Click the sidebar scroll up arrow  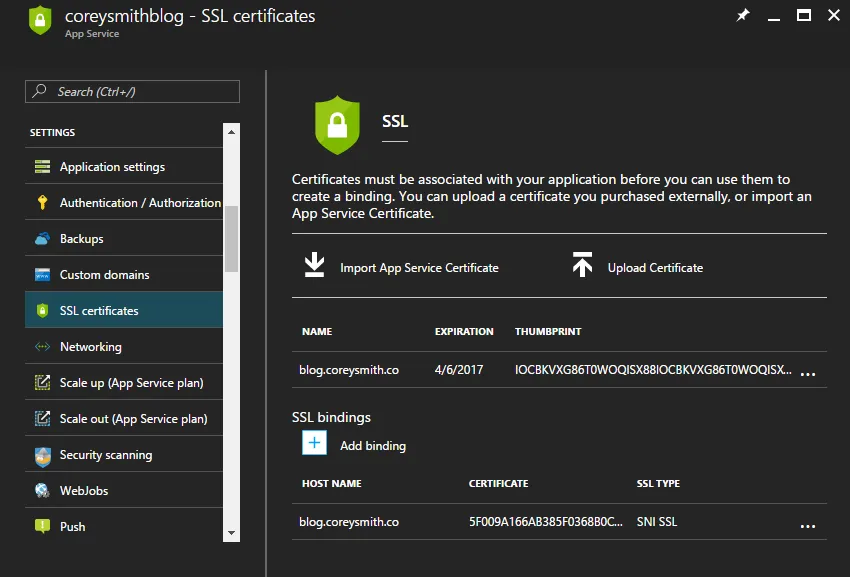pos(231,132)
